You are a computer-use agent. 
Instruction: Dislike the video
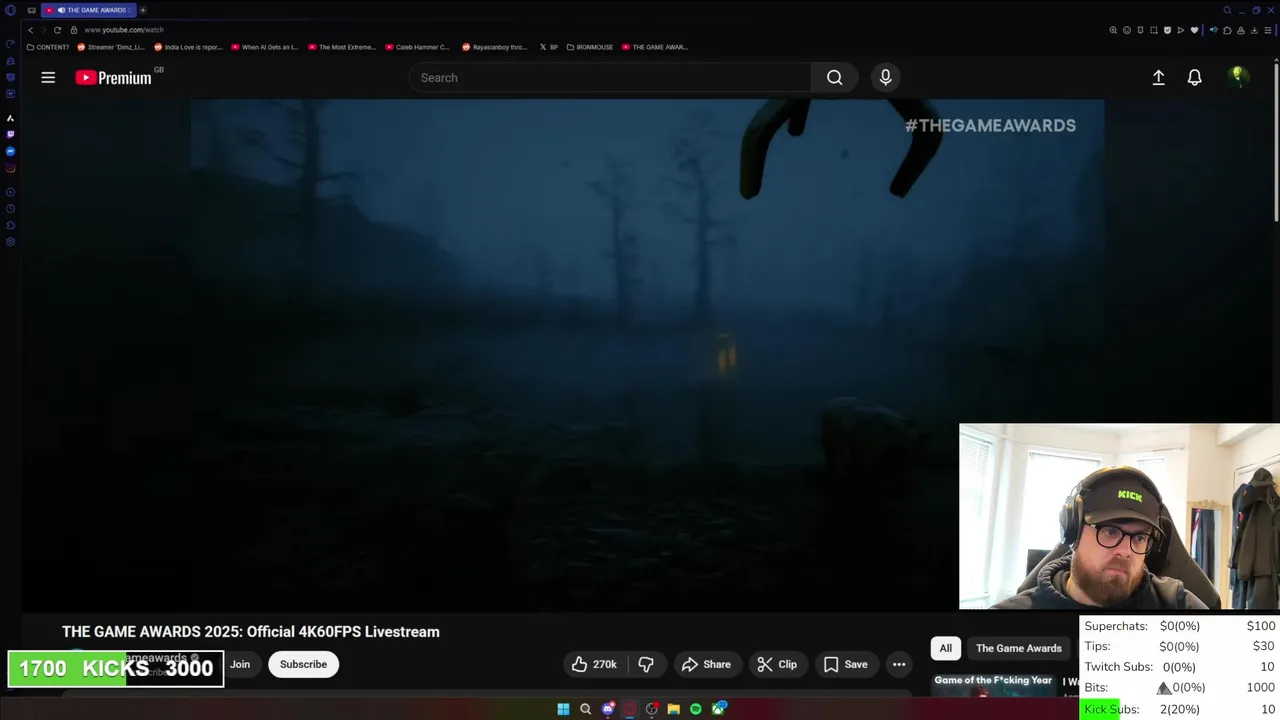646,664
